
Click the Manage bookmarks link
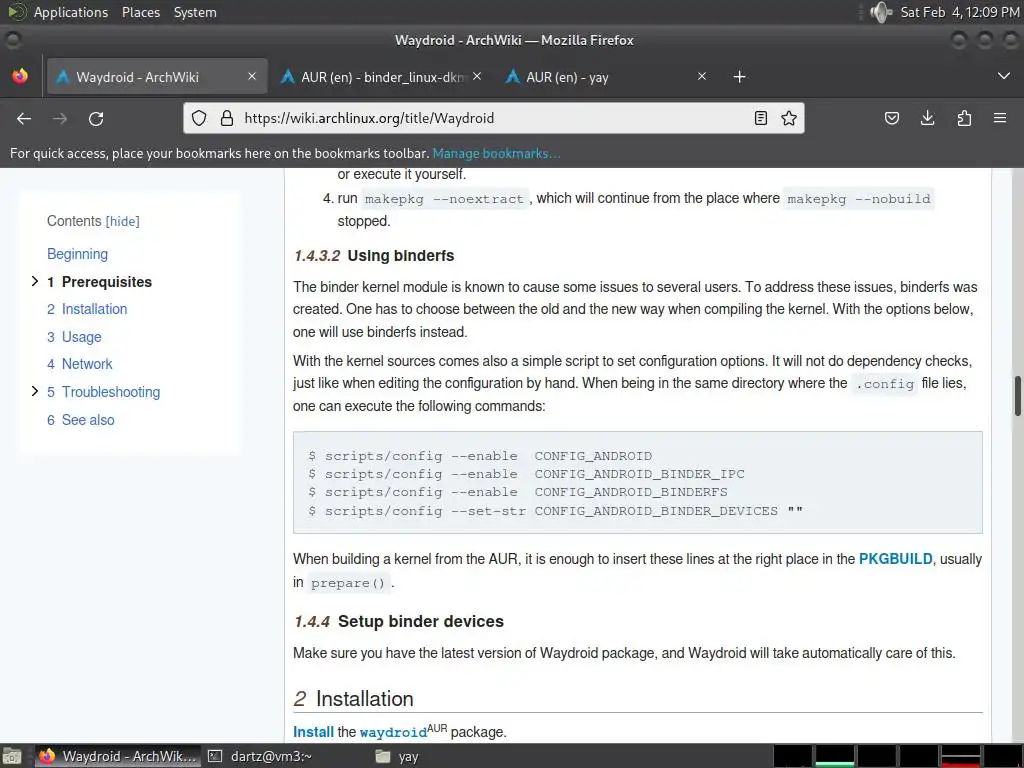coord(496,153)
